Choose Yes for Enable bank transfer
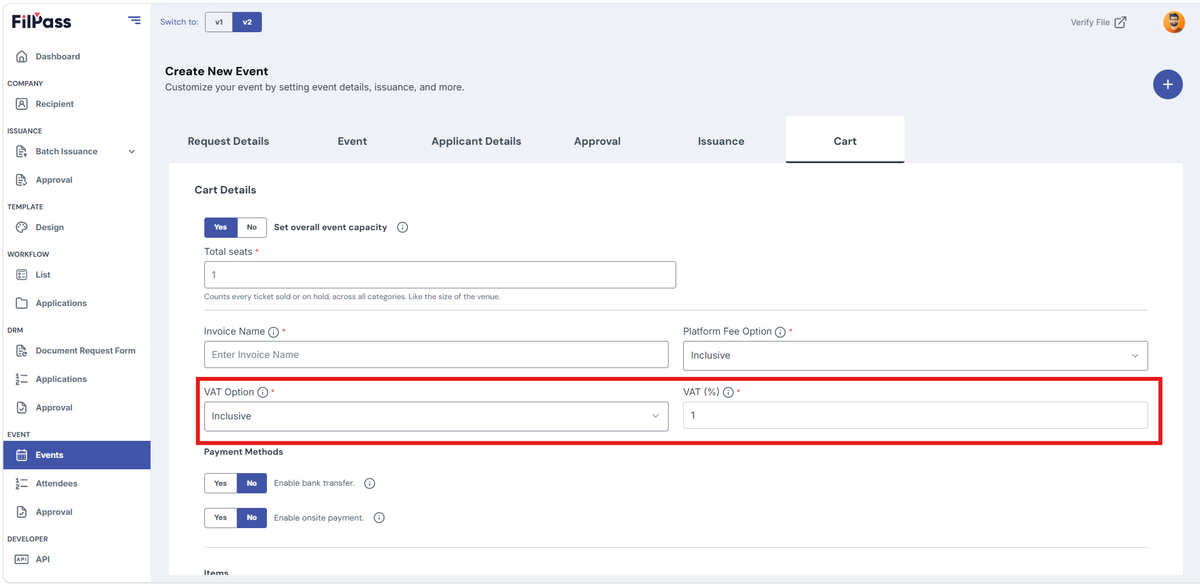This screenshot has width=1200, height=585. (x=221, y=483)
